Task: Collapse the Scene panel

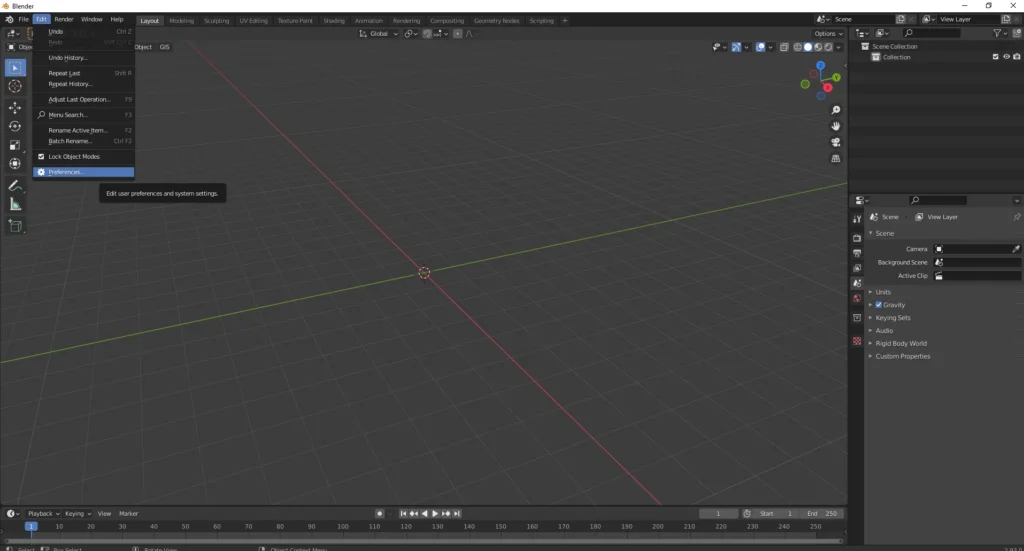Action: pos(884,233)
